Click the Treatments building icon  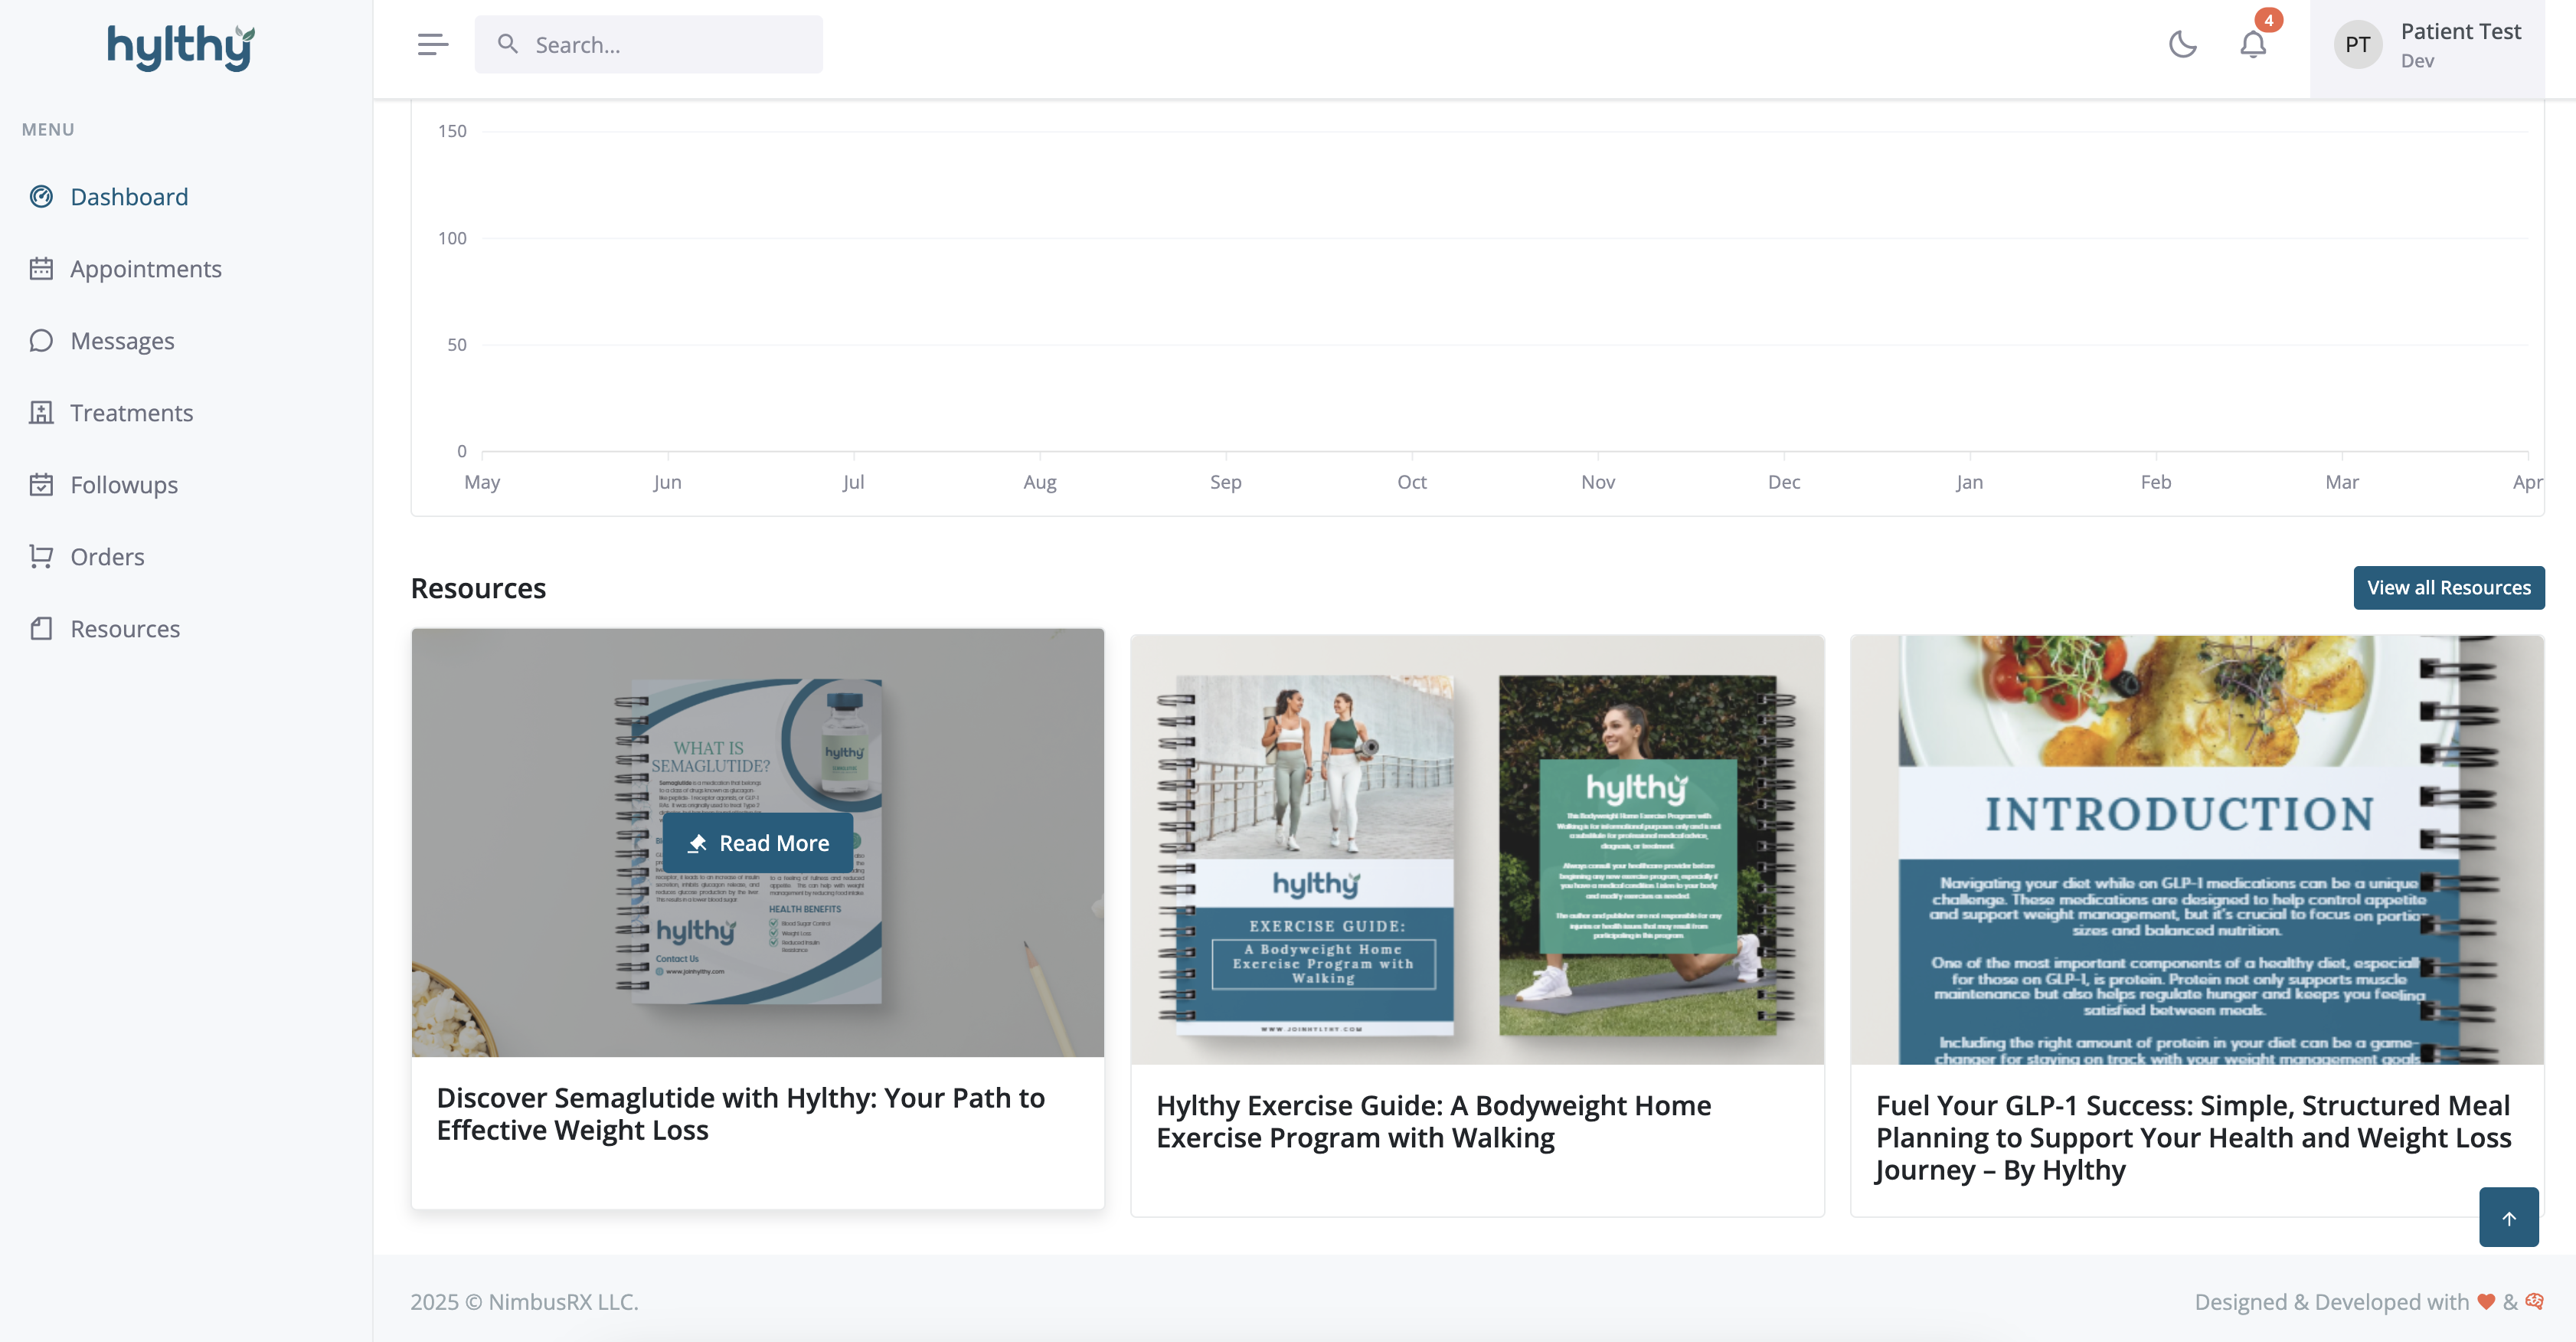click(41, 413)
